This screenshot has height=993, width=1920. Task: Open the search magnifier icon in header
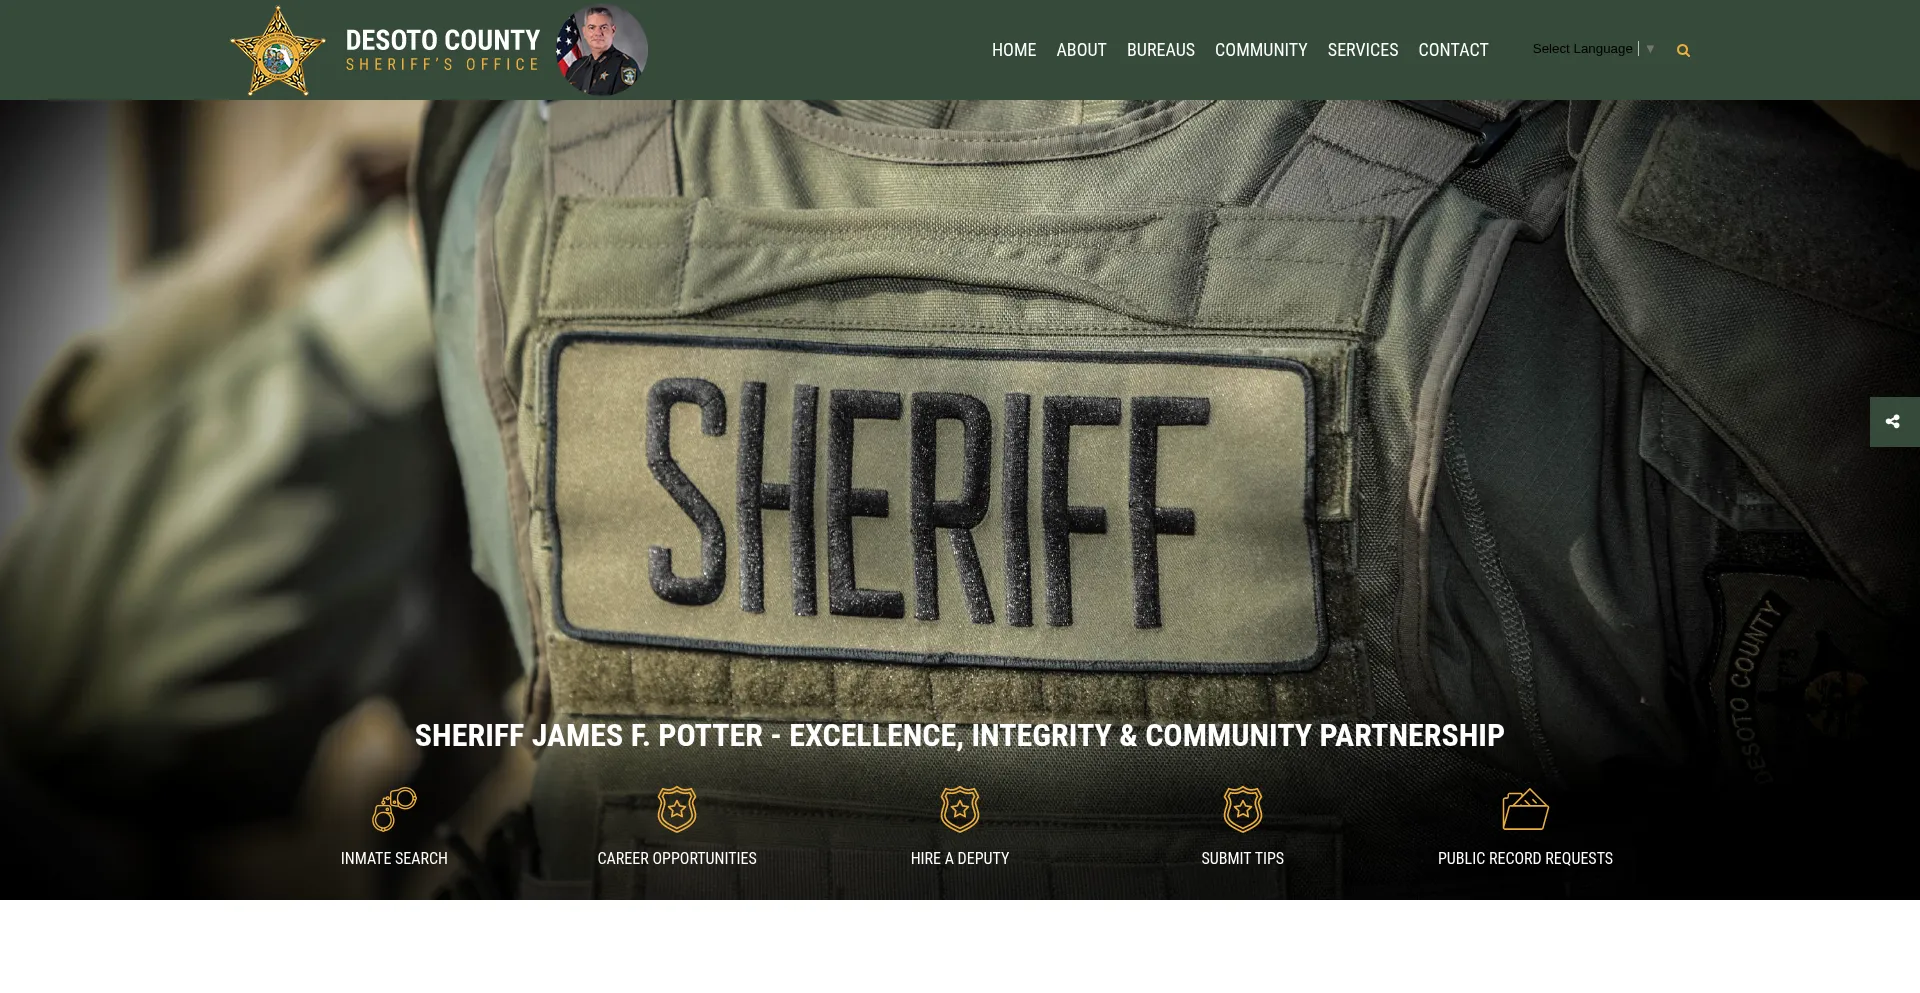point(1683,51)
